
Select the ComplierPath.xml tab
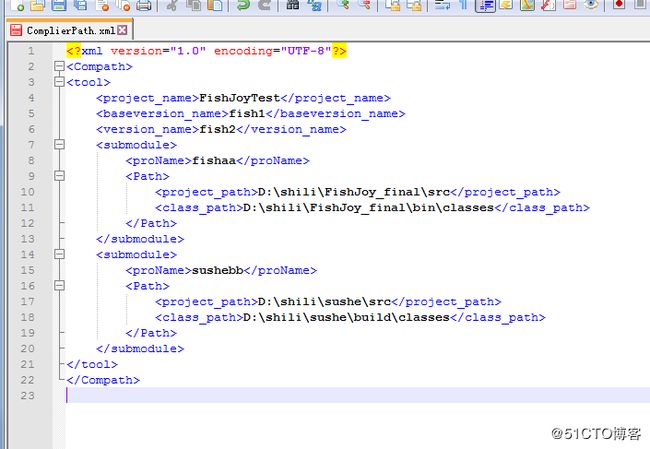[70, 30]
